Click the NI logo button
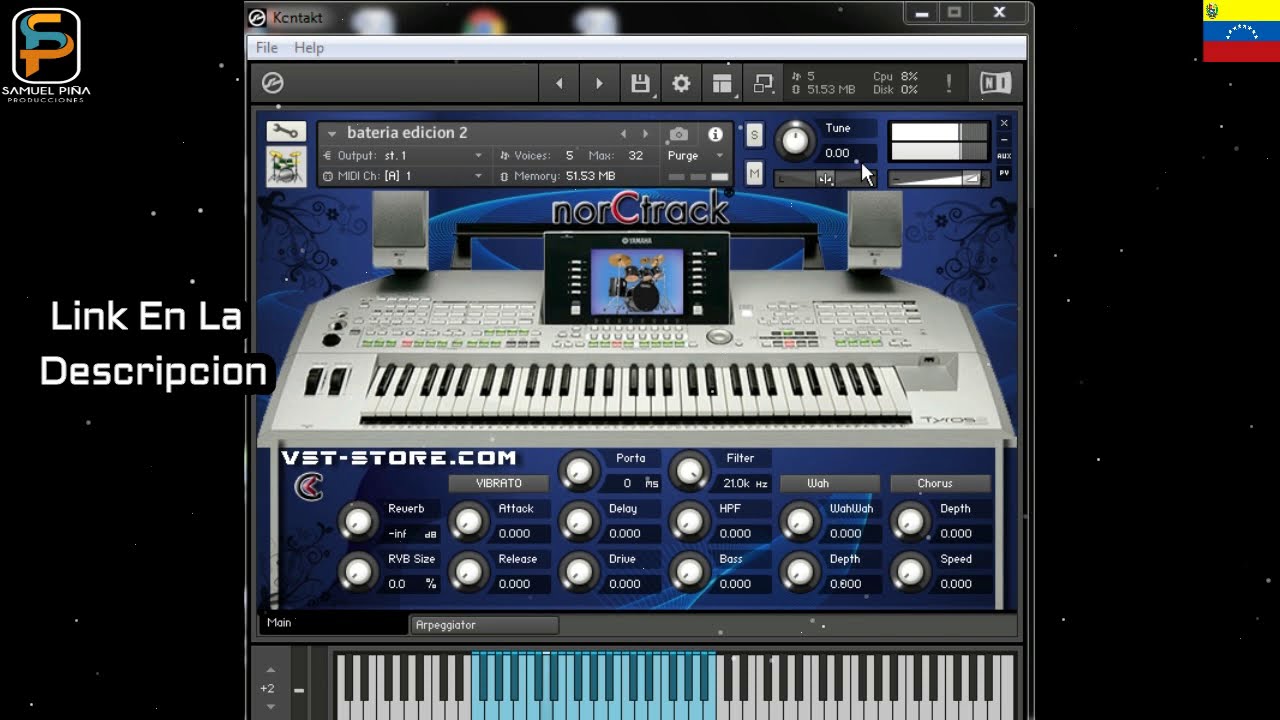The width and height of the screenshot is (1280, 720). point(995,84)
